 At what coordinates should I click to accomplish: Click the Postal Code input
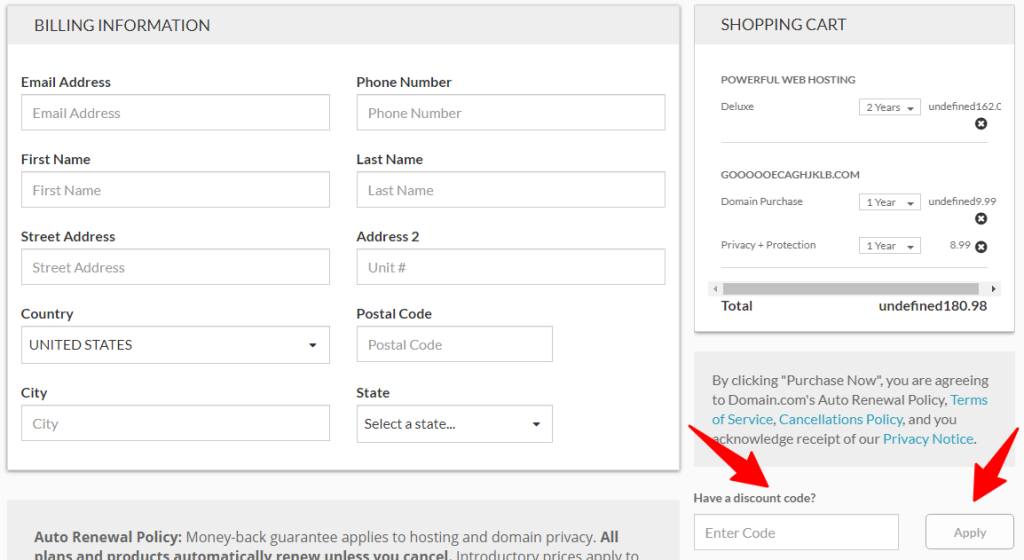pyautogui.click(x=454, y=345)
